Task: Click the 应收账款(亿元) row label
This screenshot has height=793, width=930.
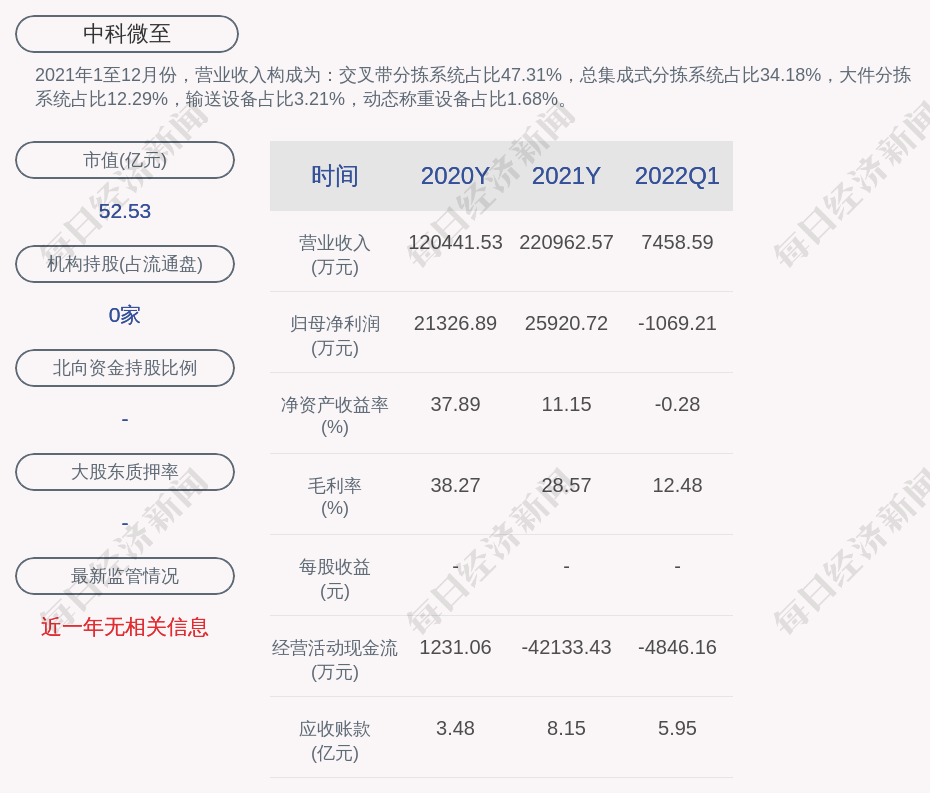Action: [334, 740]
